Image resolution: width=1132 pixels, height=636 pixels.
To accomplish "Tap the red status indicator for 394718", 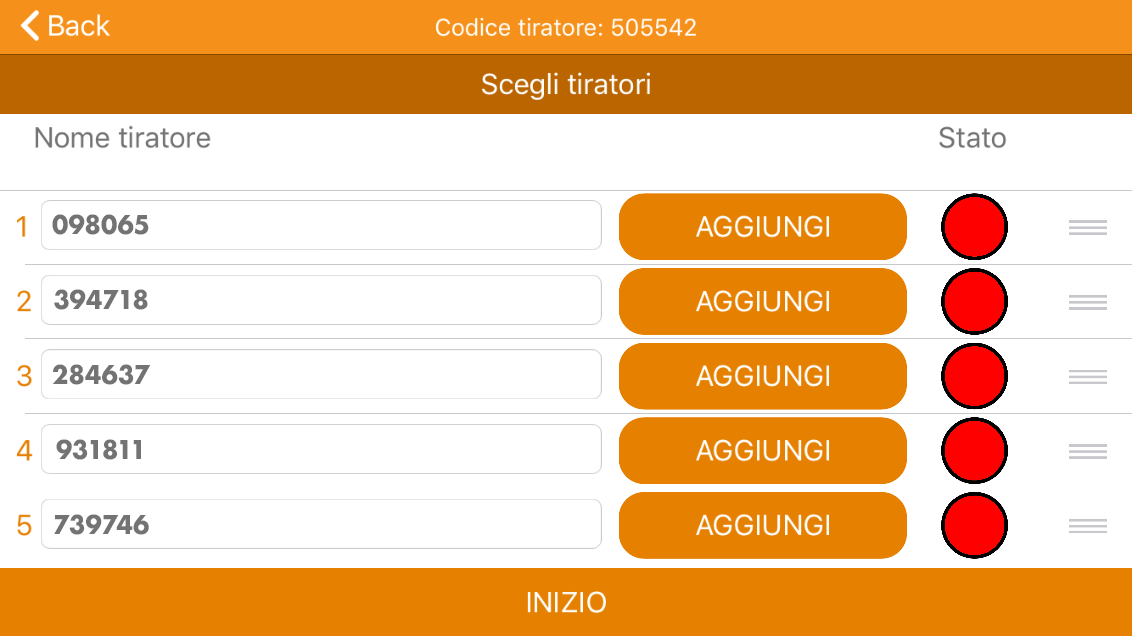I will tap(974, 302).
